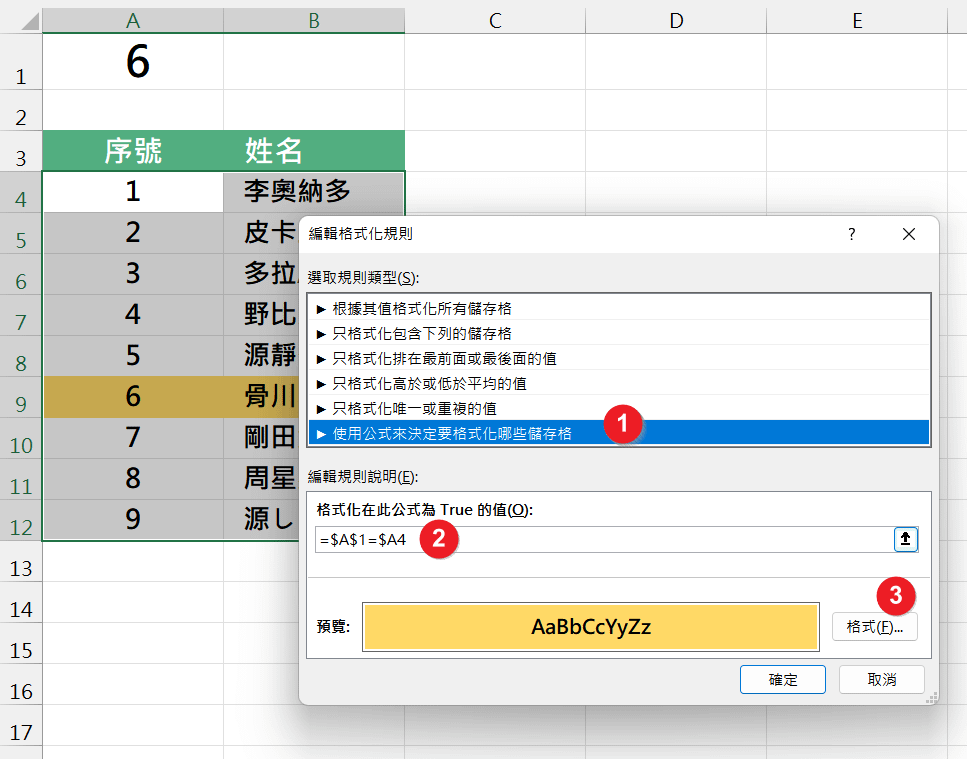Click the collapse dialog range-selector icon
The width and height of the screenshot is (967, 759).
pyautogui.click(x=905, y=539)
